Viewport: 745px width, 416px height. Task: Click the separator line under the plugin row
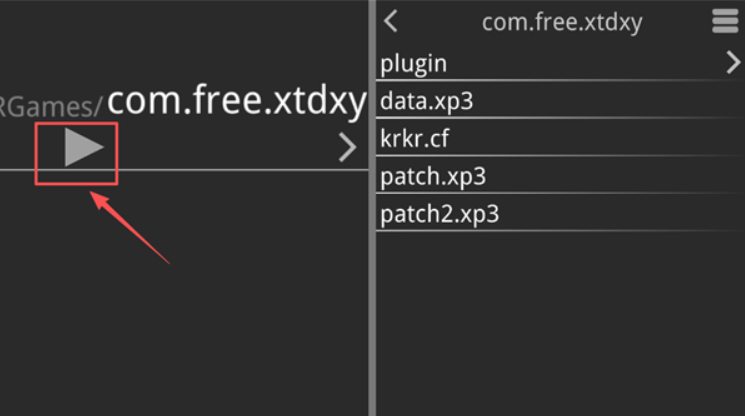point(560,81)
